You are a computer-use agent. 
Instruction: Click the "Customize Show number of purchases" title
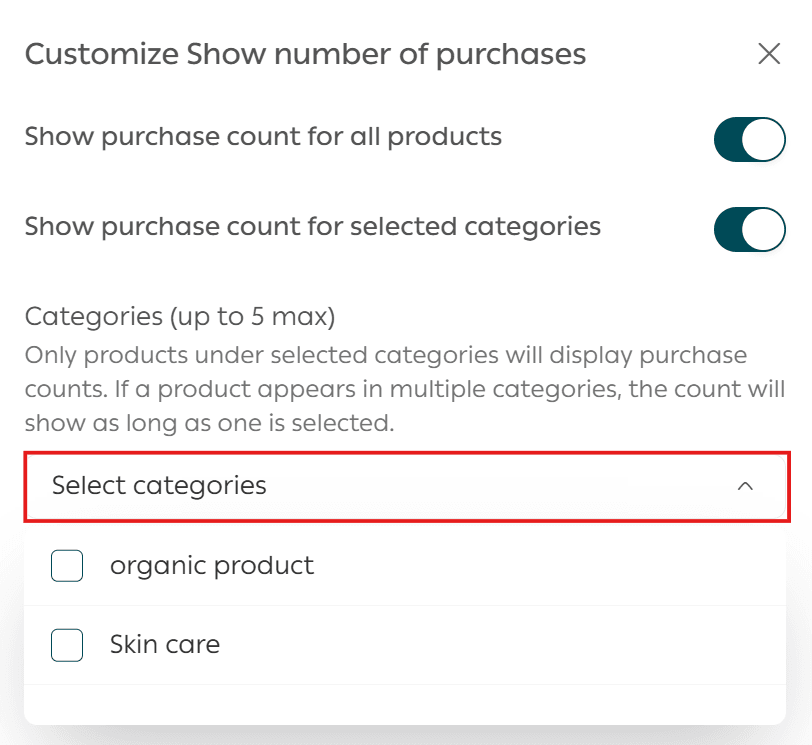tap(305, 54)
